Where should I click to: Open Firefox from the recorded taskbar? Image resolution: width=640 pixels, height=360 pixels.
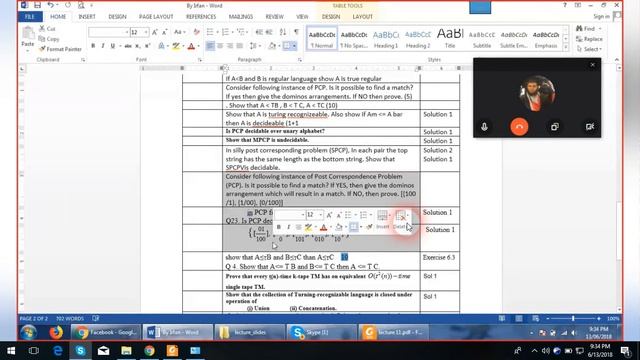point(56,332)
